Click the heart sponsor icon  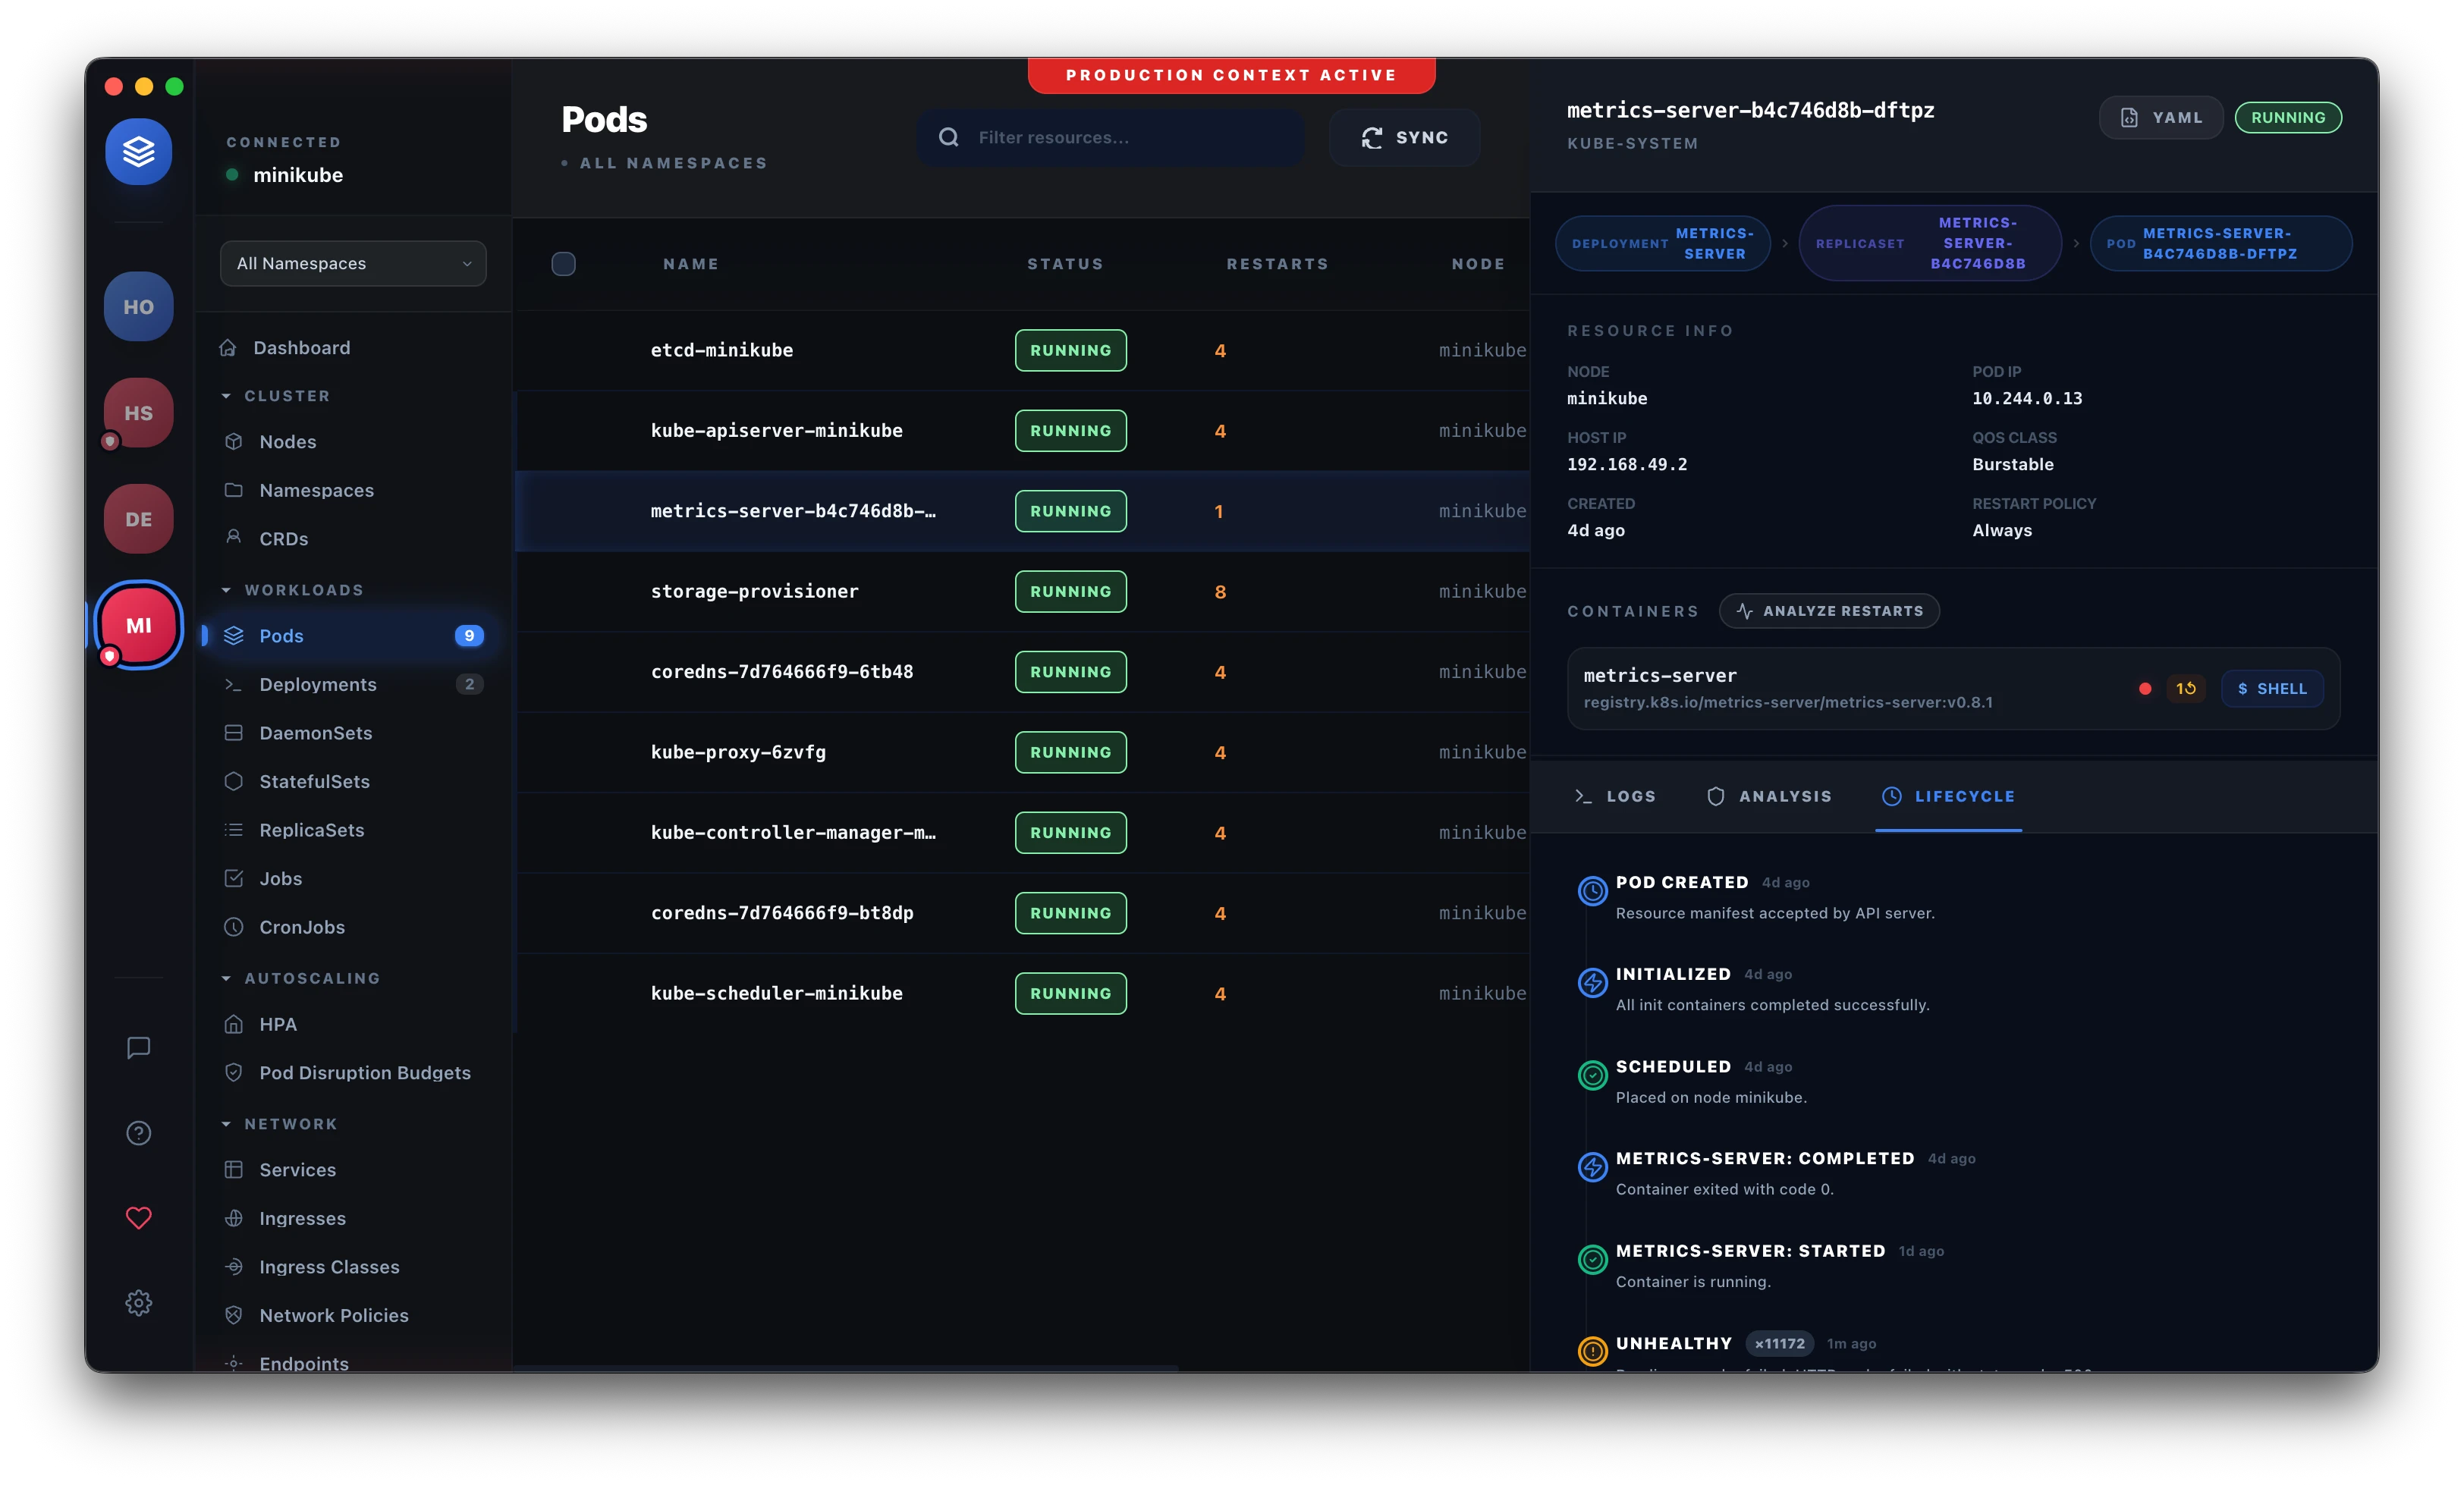(138, 1217)
